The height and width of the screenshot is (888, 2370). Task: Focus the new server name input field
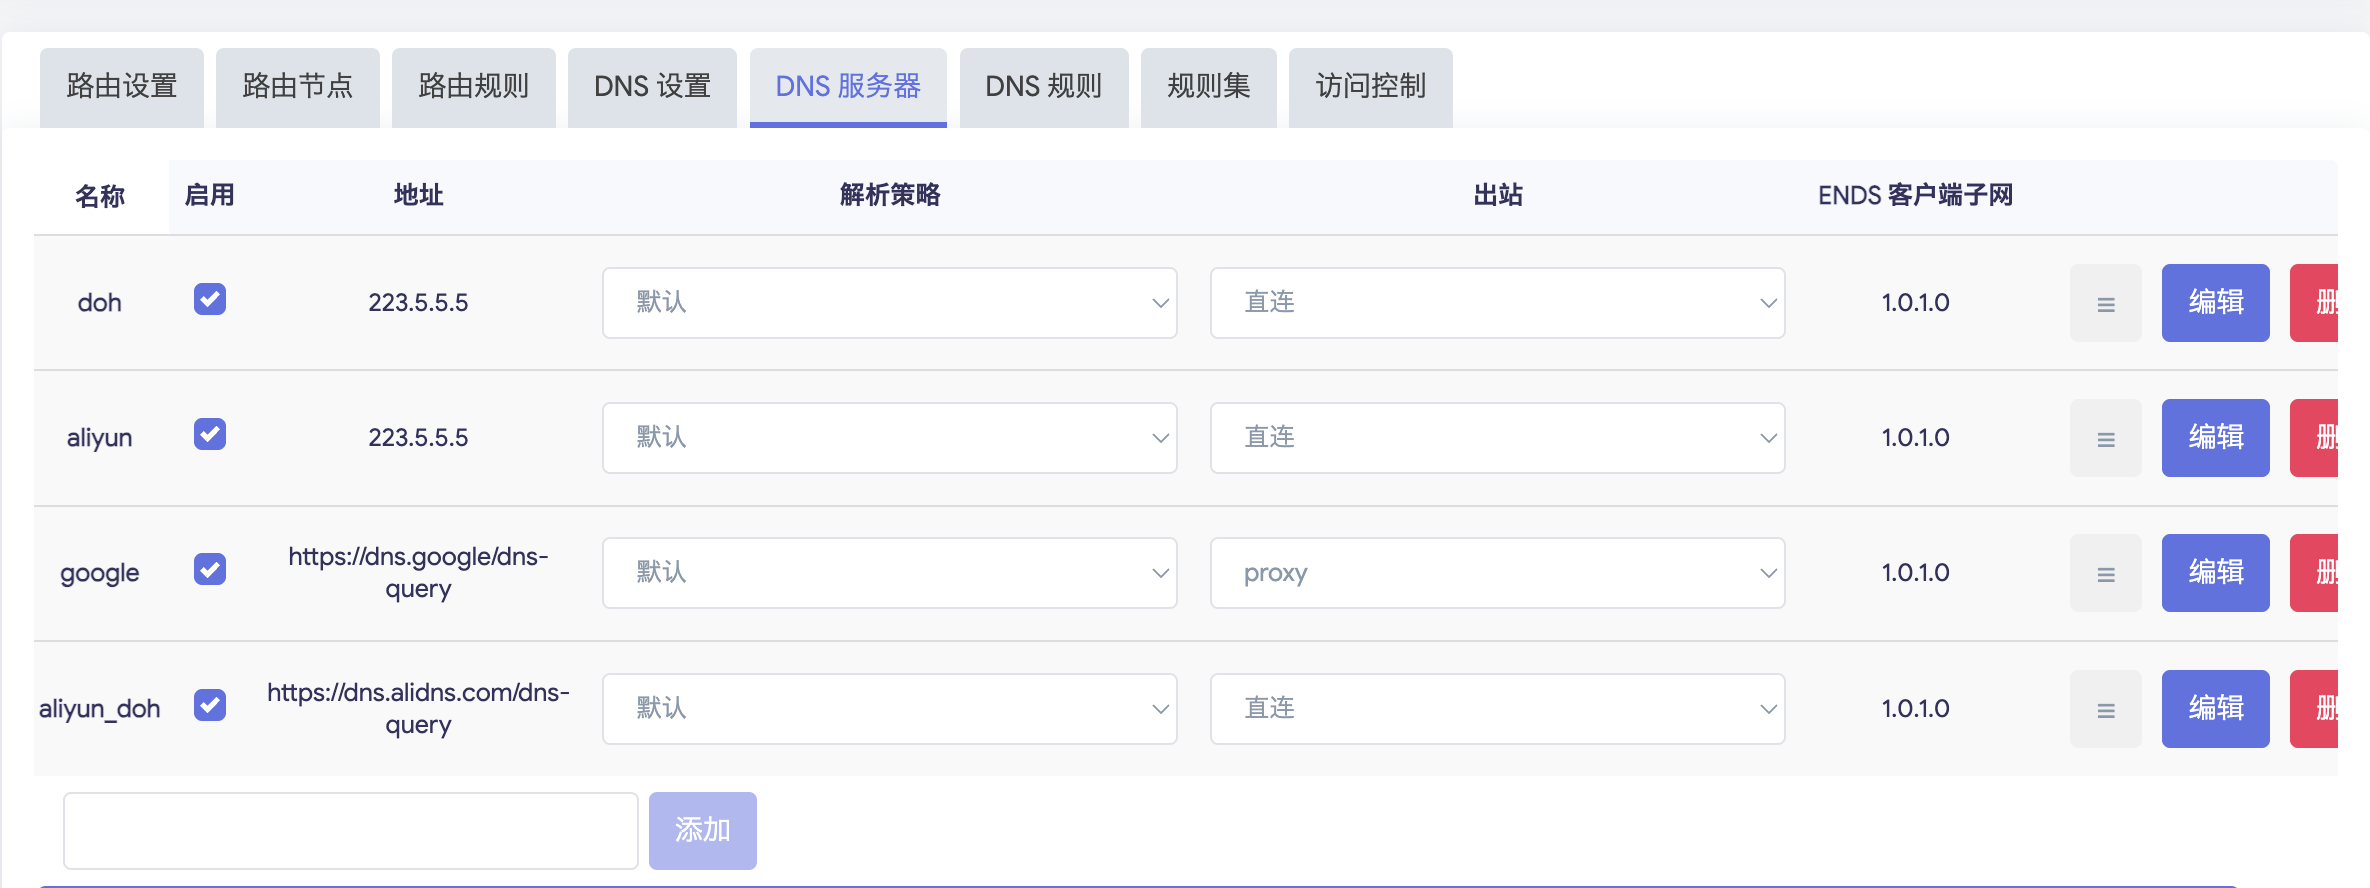(x=350, y=830)
